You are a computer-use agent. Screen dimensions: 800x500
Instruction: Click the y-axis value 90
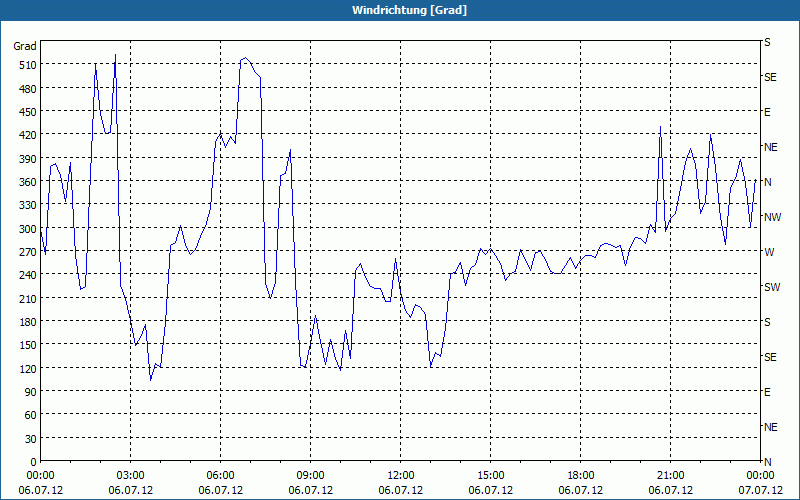(30, 392)
